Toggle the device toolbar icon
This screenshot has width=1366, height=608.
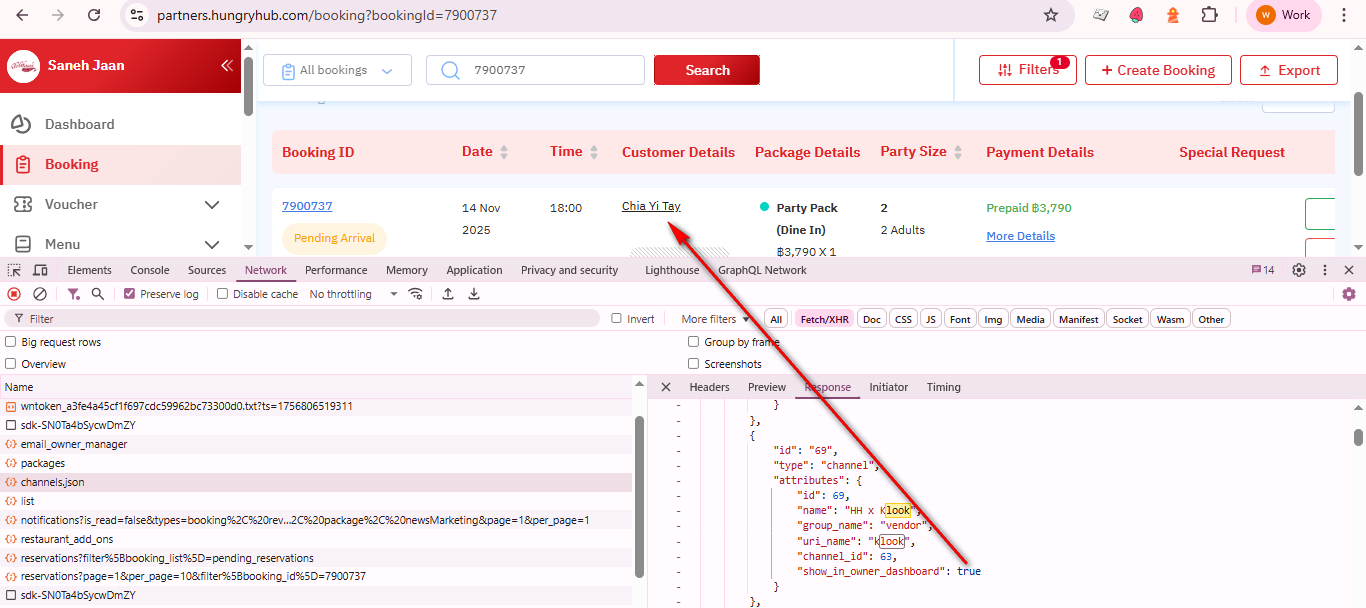[40, 270]
